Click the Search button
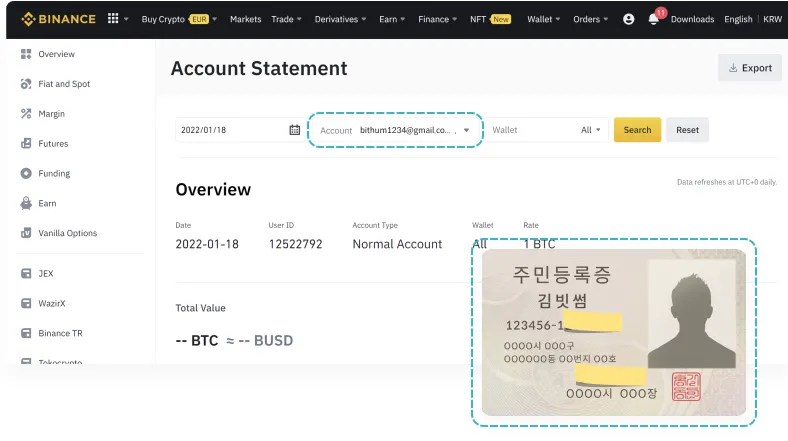 click(x=637, y=130)
